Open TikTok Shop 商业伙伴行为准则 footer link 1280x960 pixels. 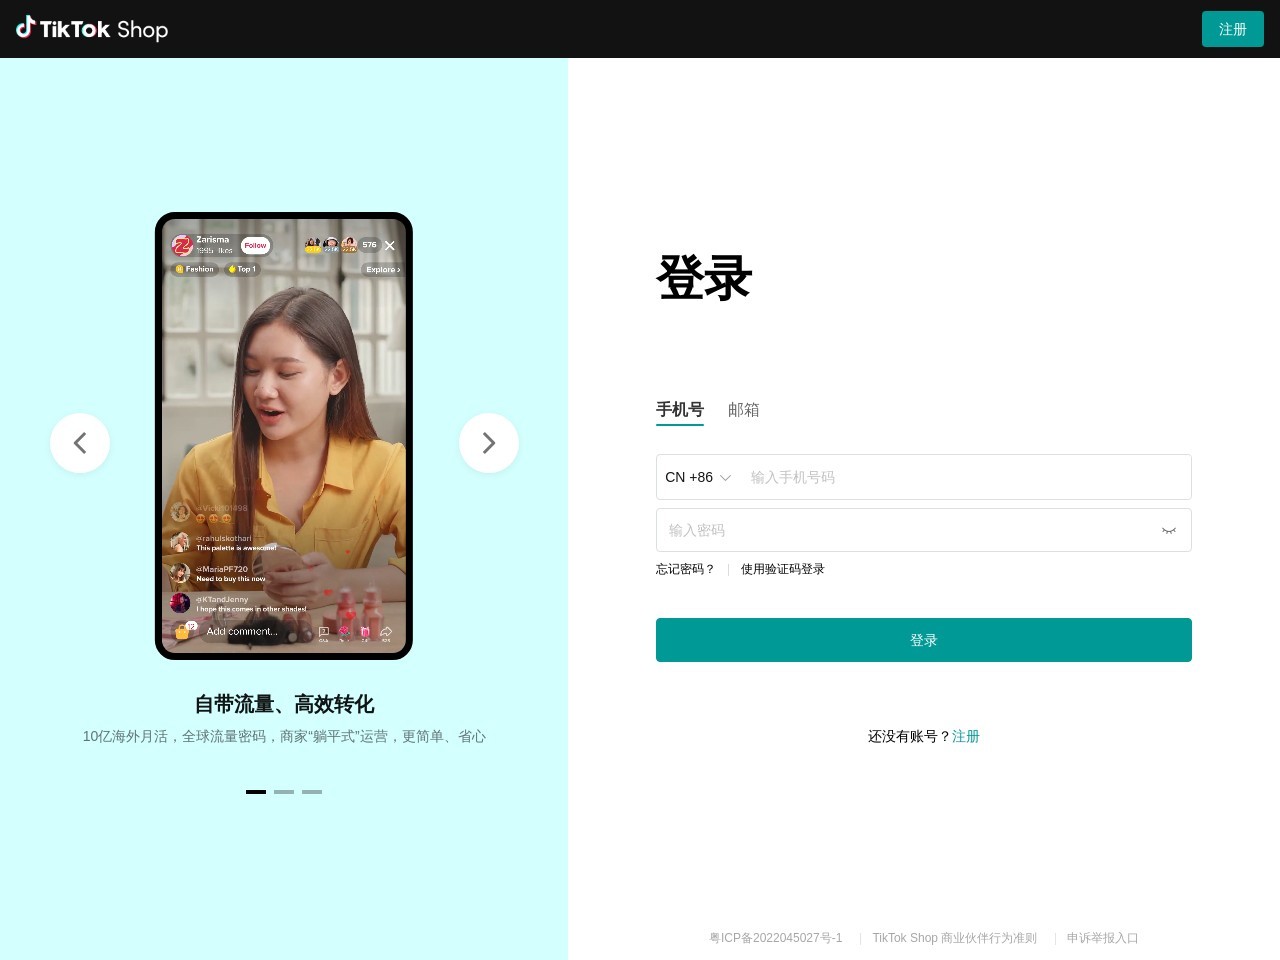tap(954, 938)
